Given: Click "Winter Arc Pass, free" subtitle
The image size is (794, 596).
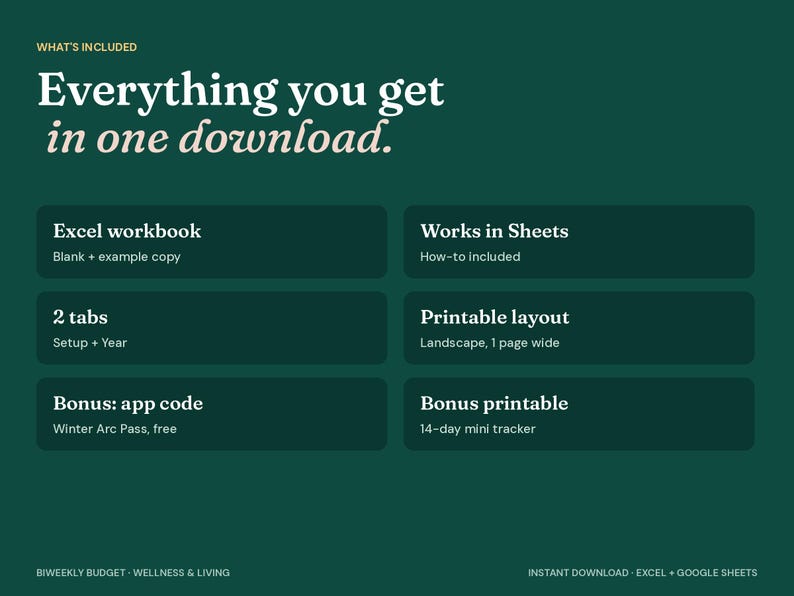Looking at the screenshot, I should (115, 429).
